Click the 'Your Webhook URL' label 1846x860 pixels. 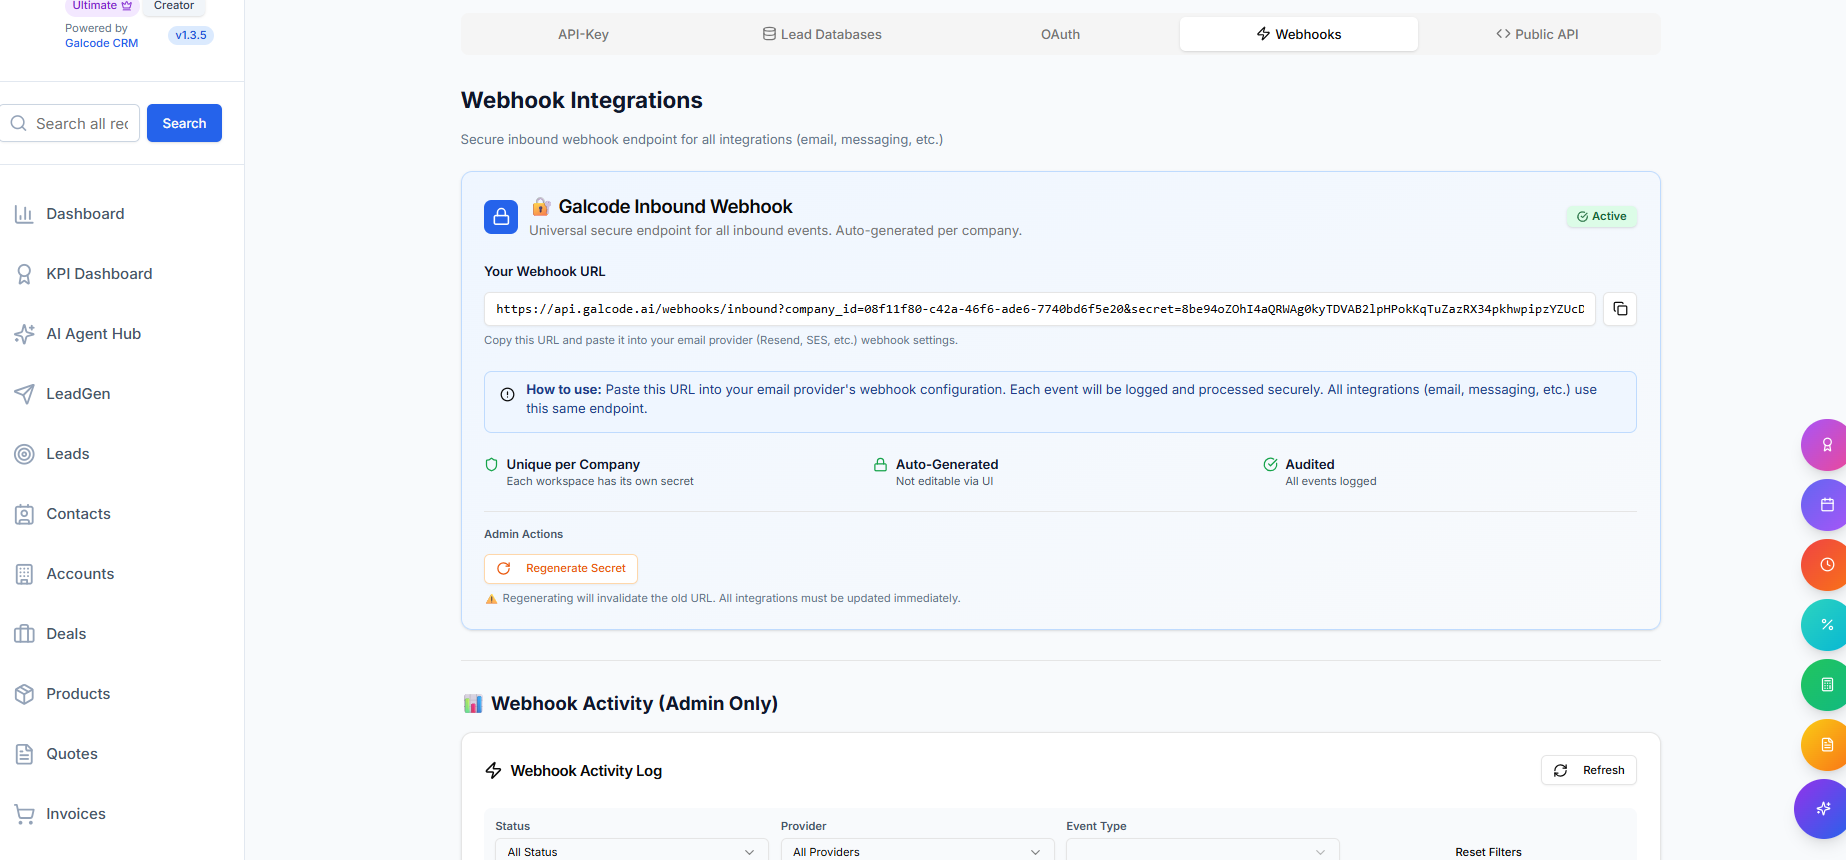tap(545, 271)
